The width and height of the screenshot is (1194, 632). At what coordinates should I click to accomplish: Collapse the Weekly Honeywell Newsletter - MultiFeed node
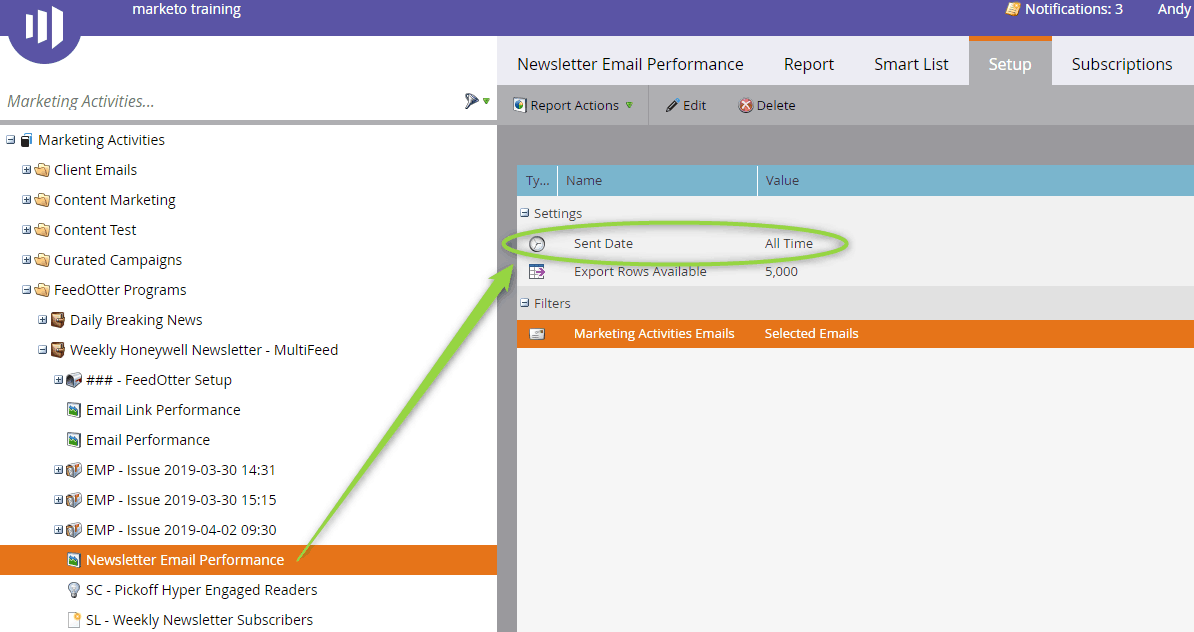42,349
